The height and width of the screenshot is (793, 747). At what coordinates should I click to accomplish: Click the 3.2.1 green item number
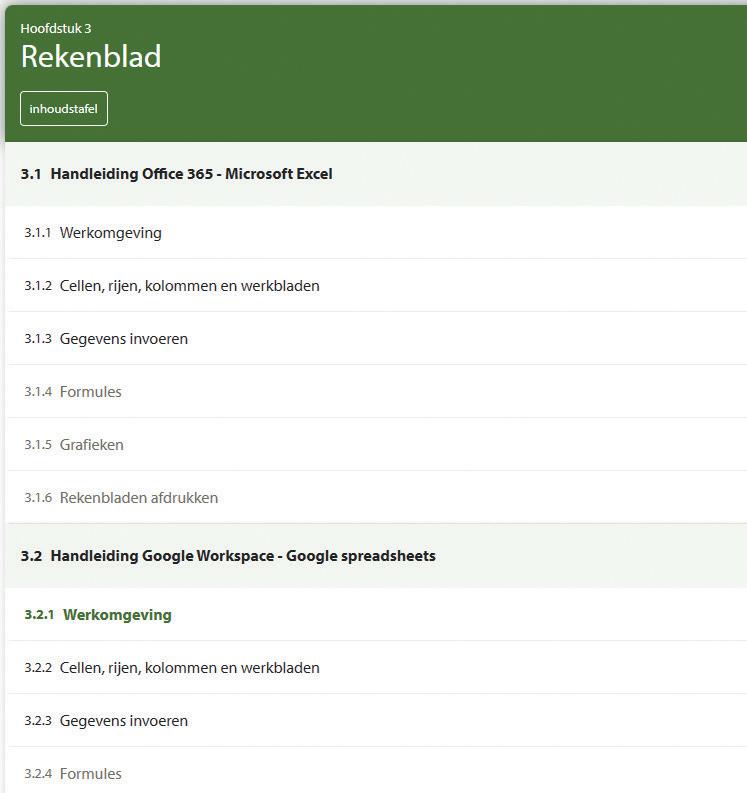click(39, 615)
